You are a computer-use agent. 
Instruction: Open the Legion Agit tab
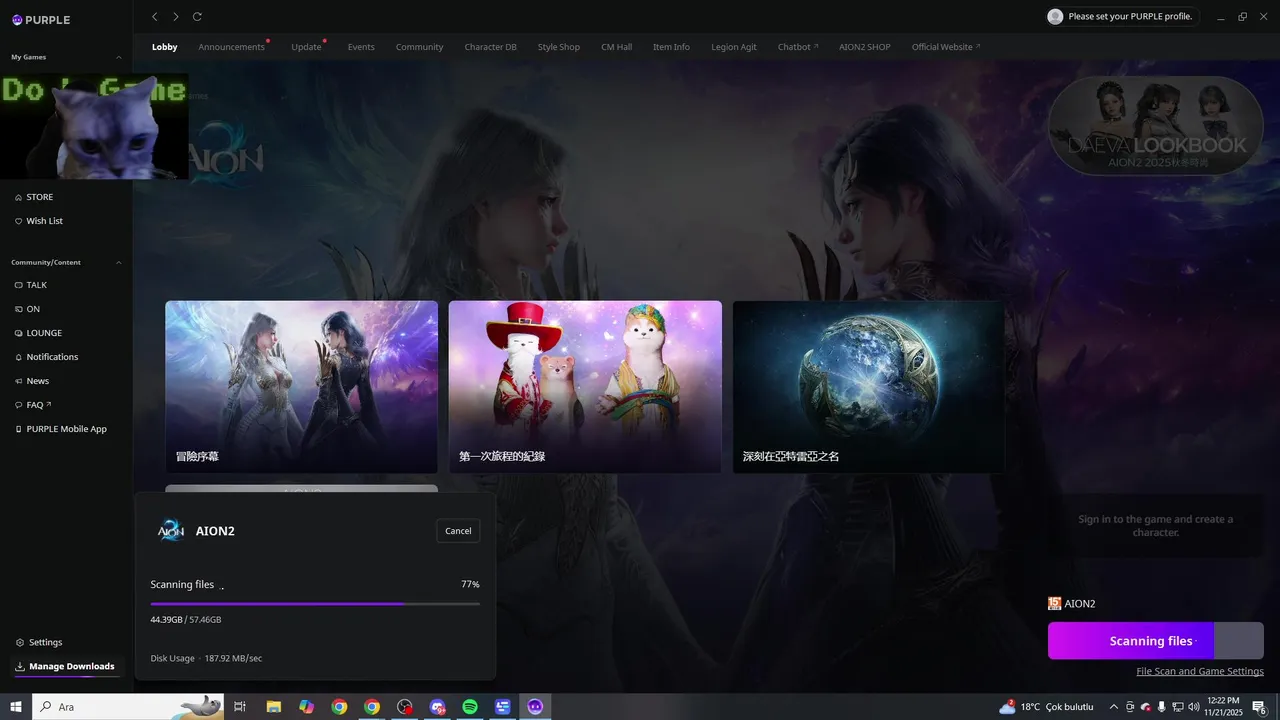tap(734, 47)
